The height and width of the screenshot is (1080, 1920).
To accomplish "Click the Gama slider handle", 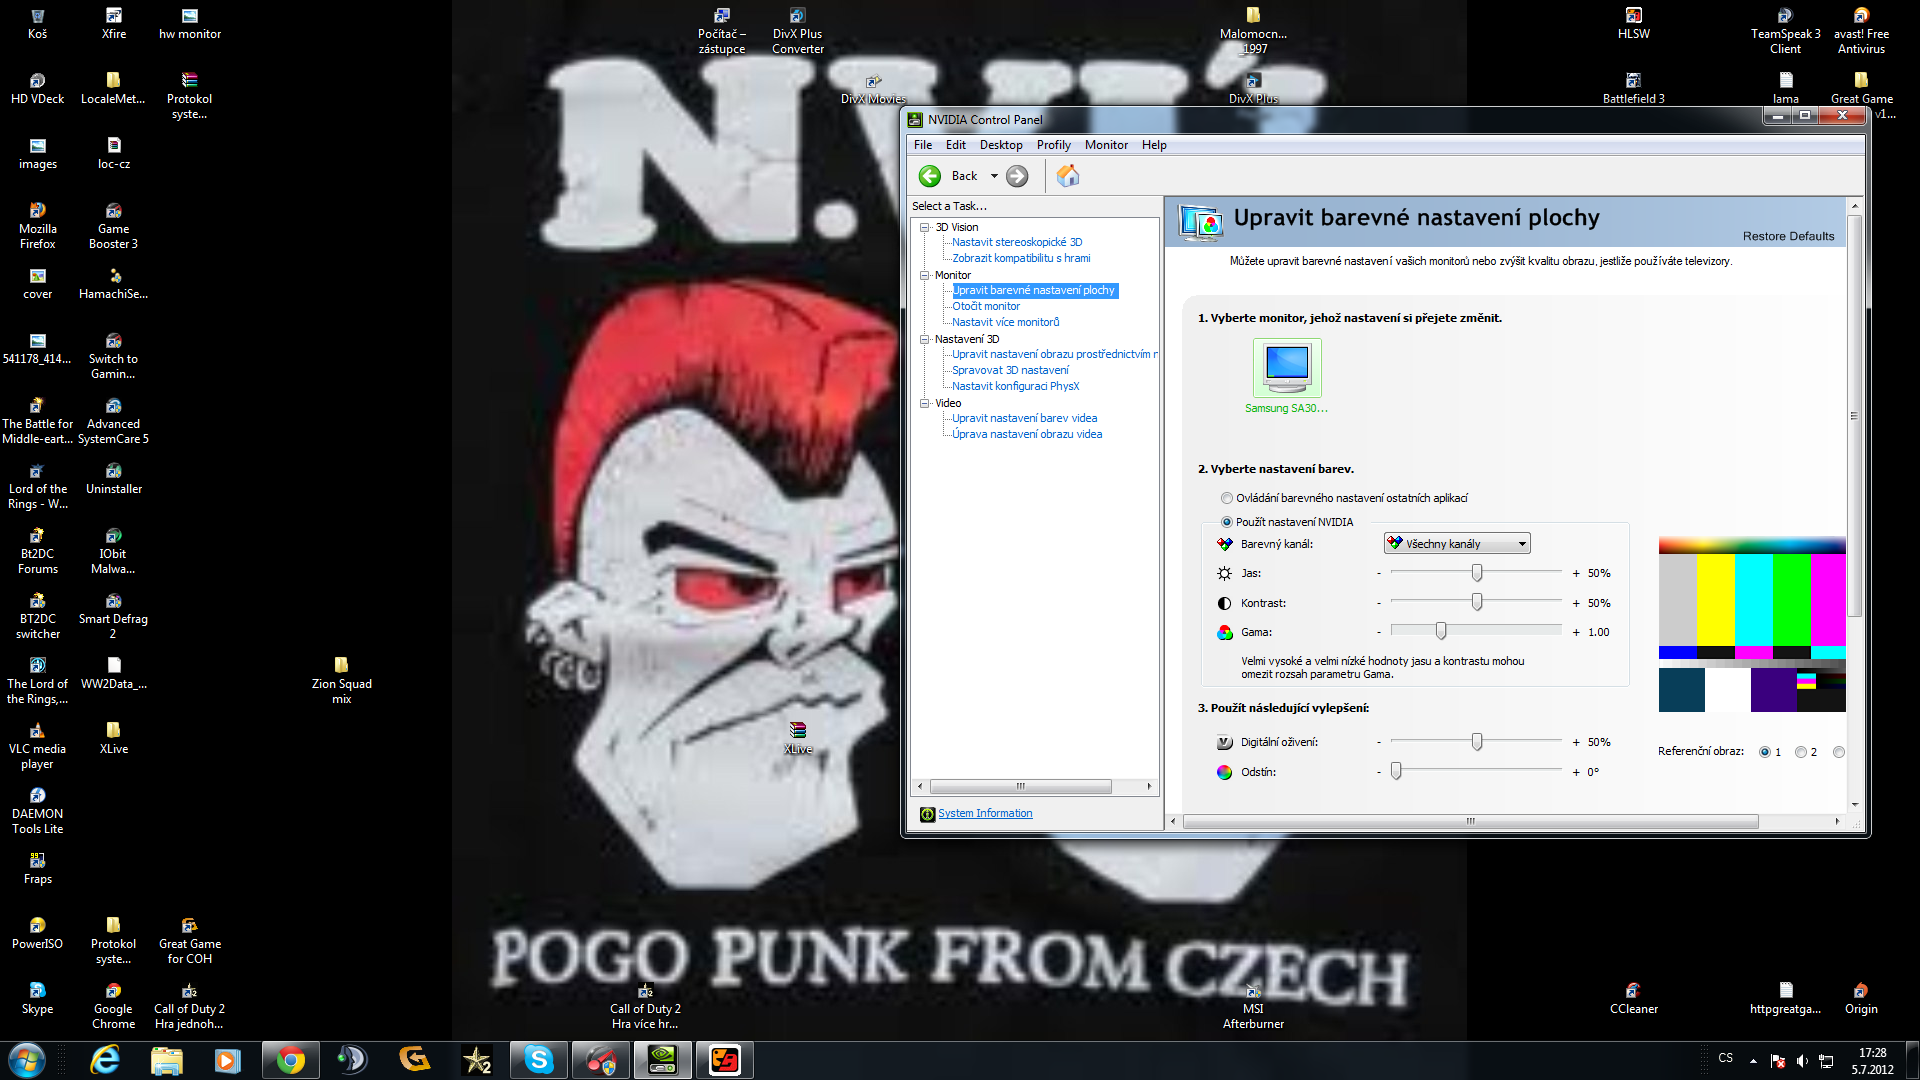I will point(1441,631).
